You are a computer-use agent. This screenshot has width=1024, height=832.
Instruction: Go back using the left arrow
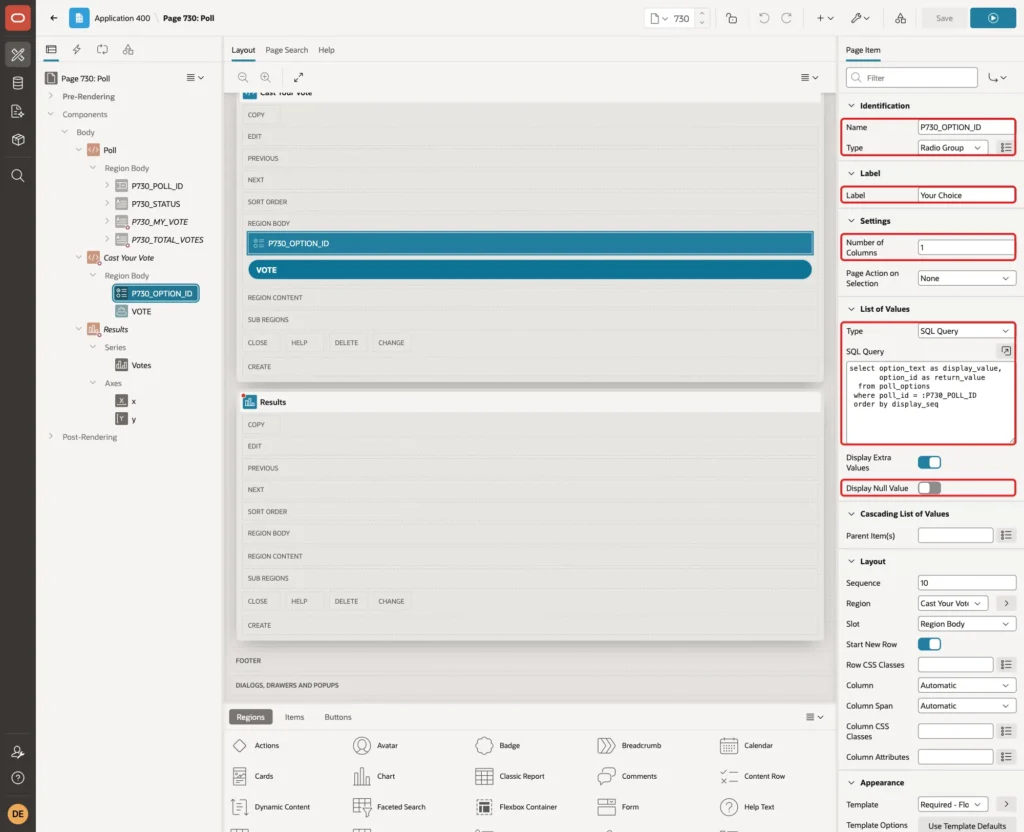pyautogui.click(x=54, y=18)
